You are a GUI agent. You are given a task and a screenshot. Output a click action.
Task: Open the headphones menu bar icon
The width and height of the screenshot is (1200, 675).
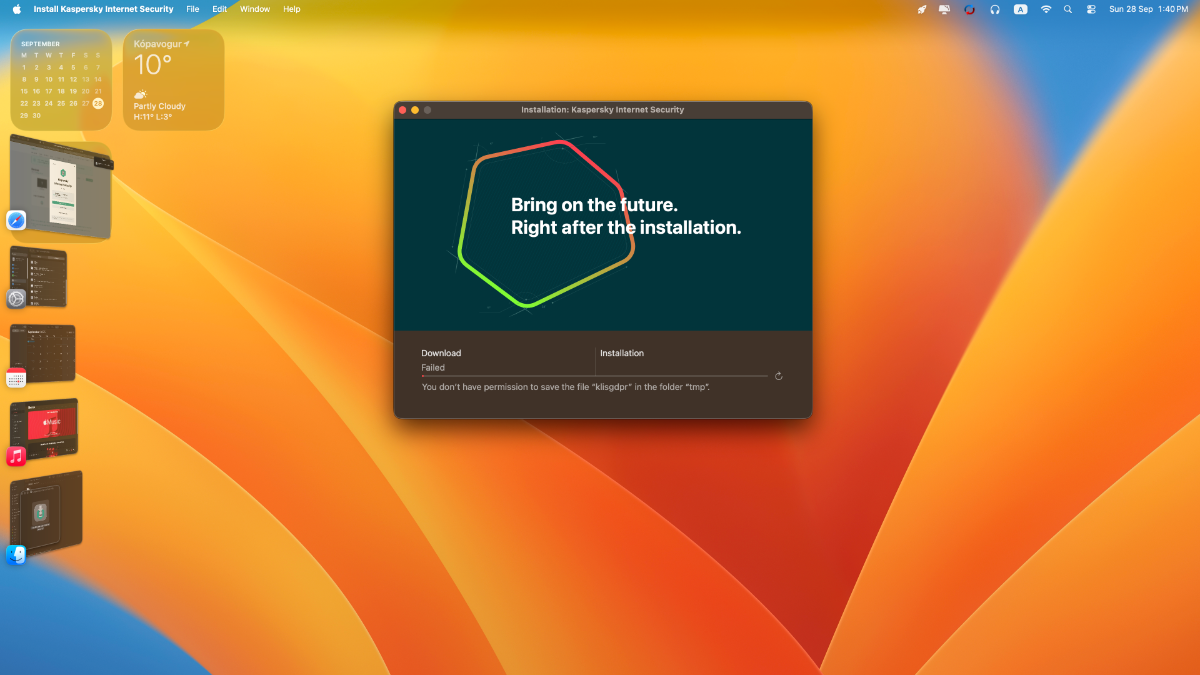click(x=994, y=9)
